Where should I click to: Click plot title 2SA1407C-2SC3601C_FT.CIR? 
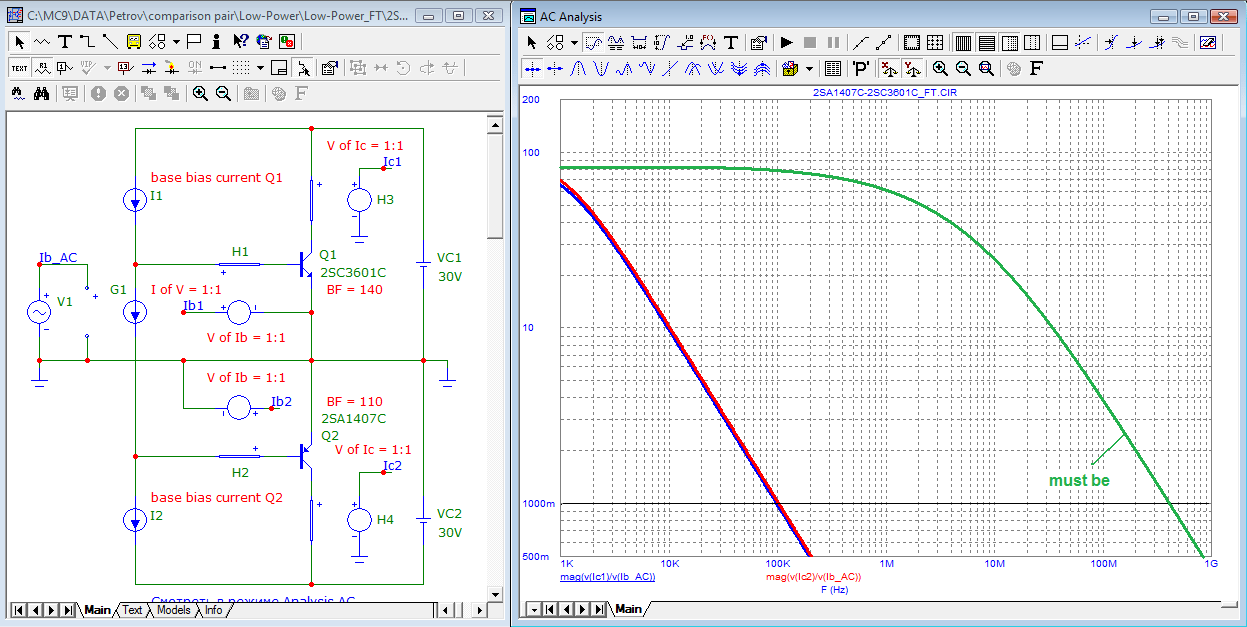[885, 92]
